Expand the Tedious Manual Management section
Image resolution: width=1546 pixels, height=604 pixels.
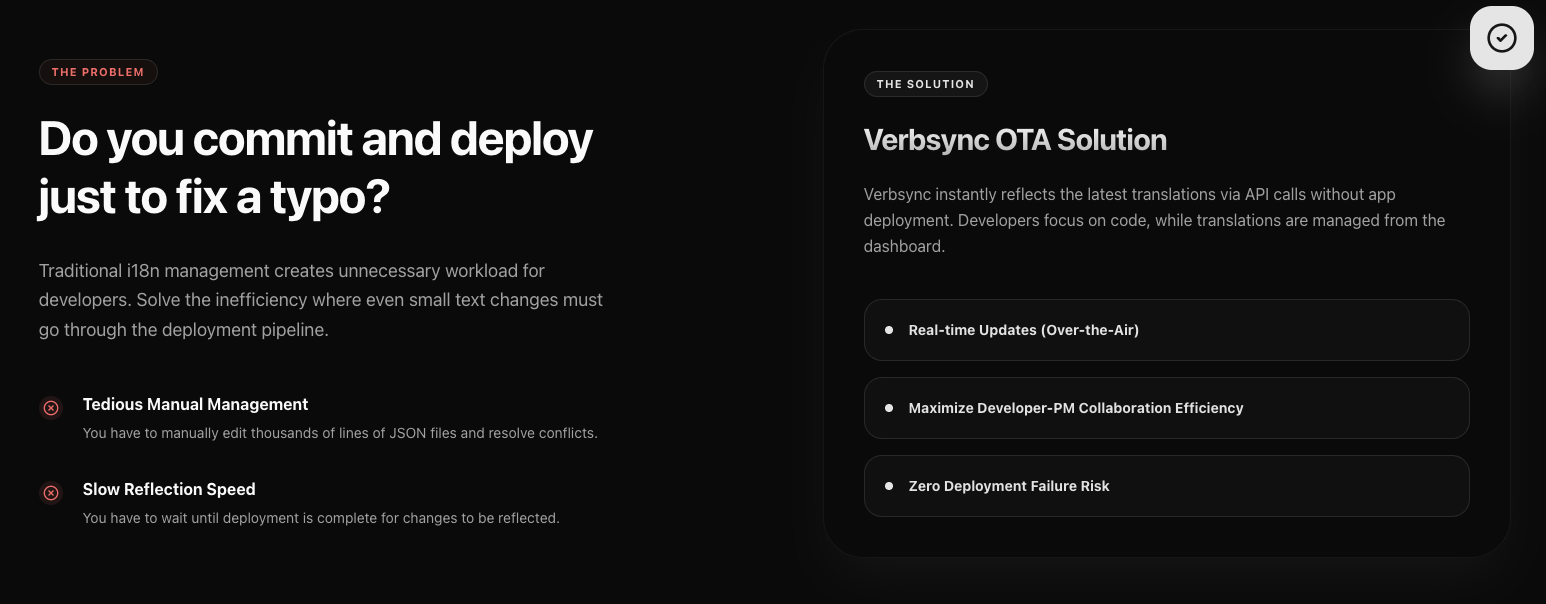[195, 404]
